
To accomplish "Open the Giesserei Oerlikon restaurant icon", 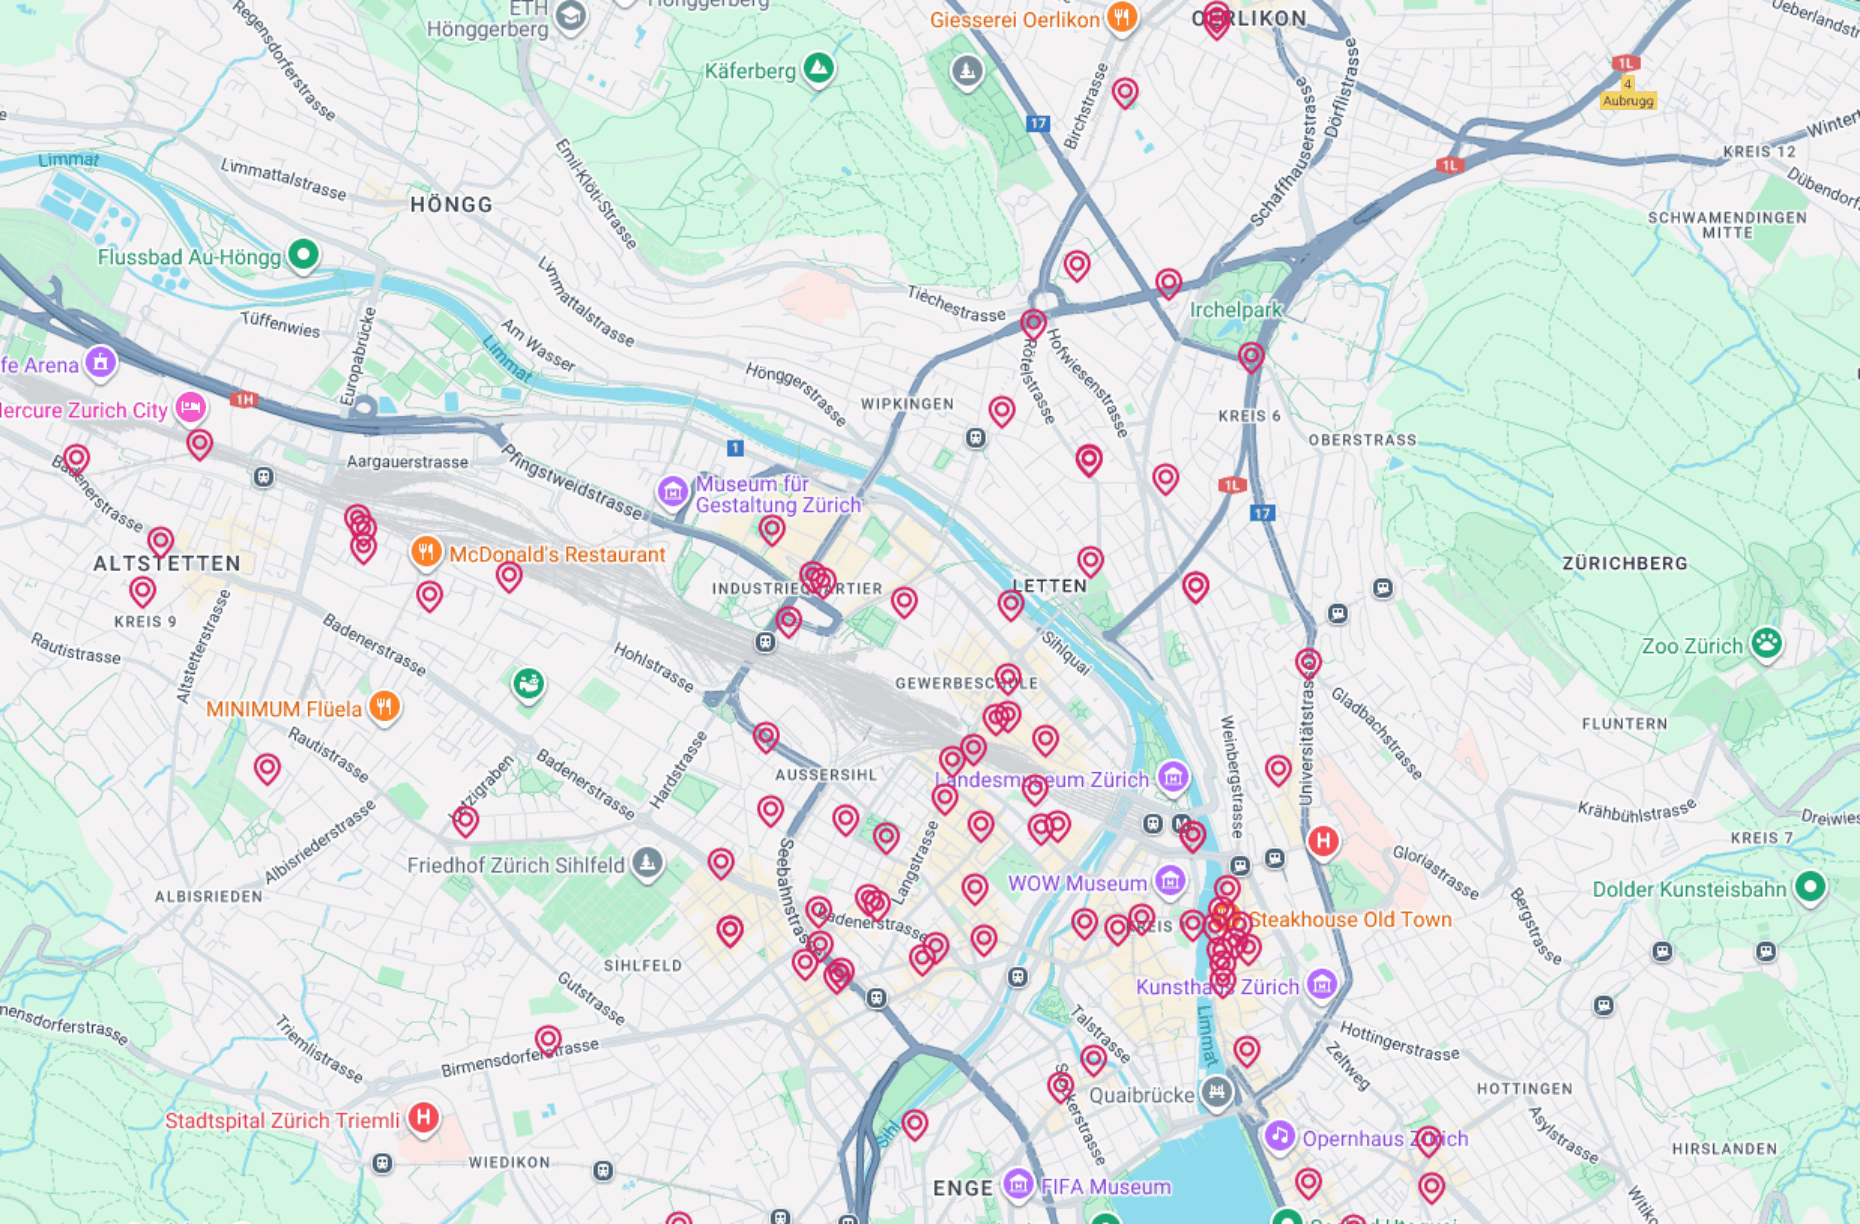I will click(x=1121, y=17).
